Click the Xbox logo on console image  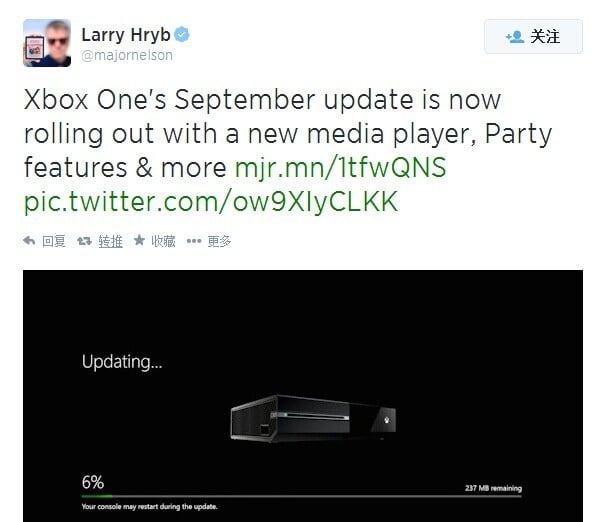click(x=387, y=420)
